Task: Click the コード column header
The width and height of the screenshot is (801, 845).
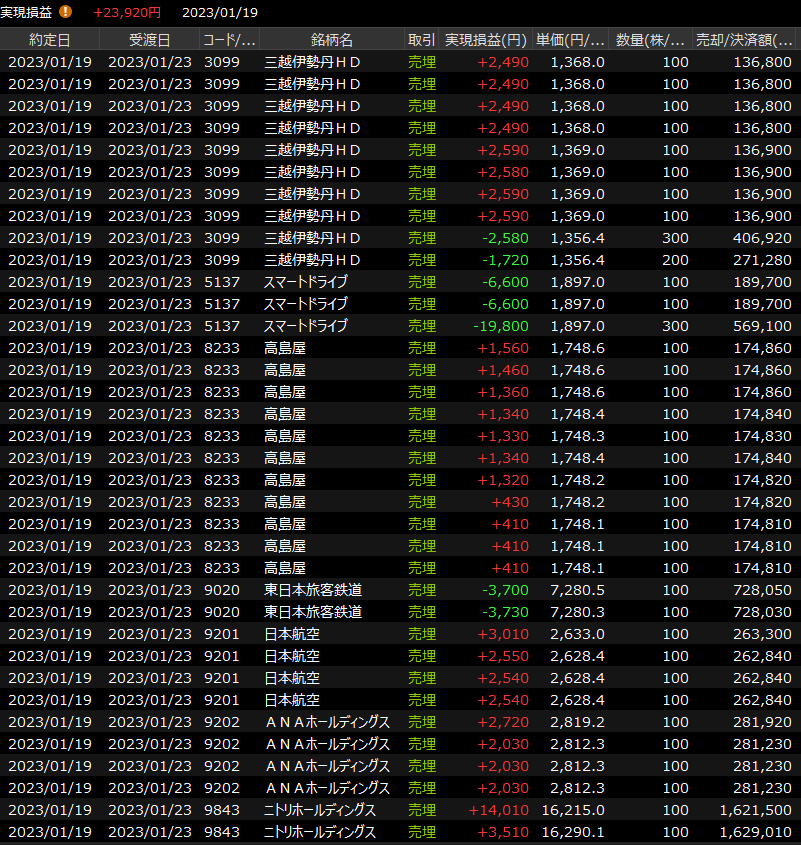Action: coord(229,40)
